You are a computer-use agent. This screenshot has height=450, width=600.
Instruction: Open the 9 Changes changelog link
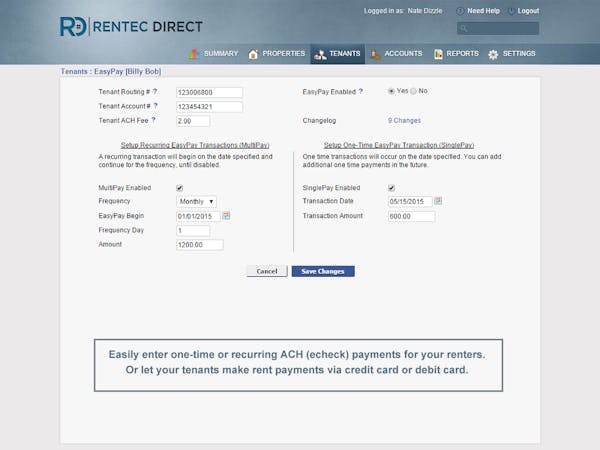click(404, 121)
